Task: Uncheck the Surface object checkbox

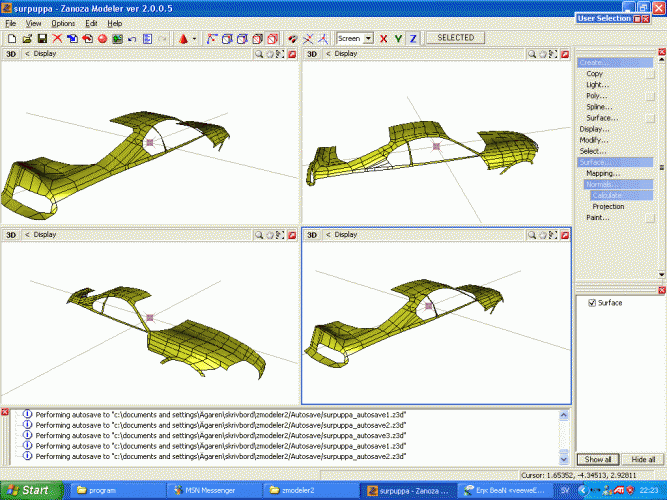Action: 592,302
